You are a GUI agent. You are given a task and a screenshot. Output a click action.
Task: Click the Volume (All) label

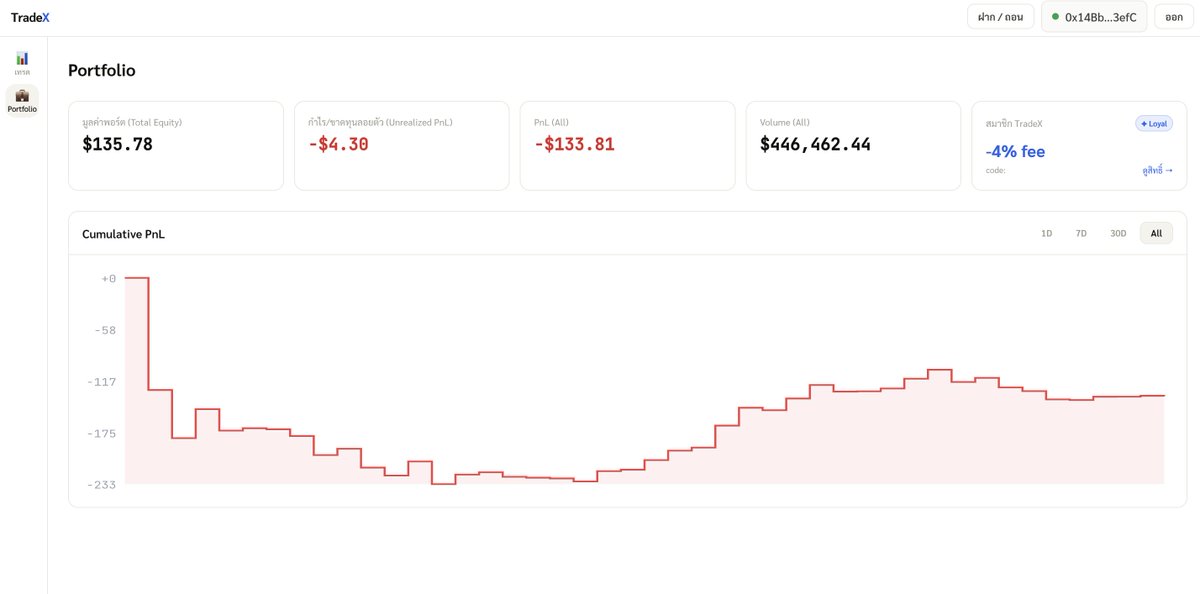[785, 122]
